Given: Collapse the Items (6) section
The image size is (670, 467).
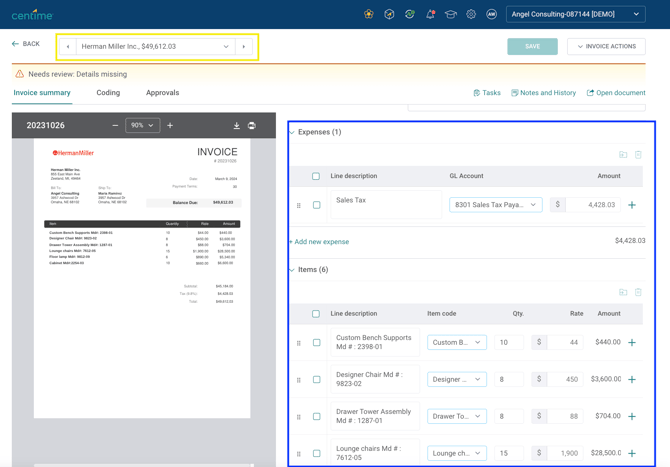Looking at the screenshot, I should pyautogui.click(x=292, y=270).
